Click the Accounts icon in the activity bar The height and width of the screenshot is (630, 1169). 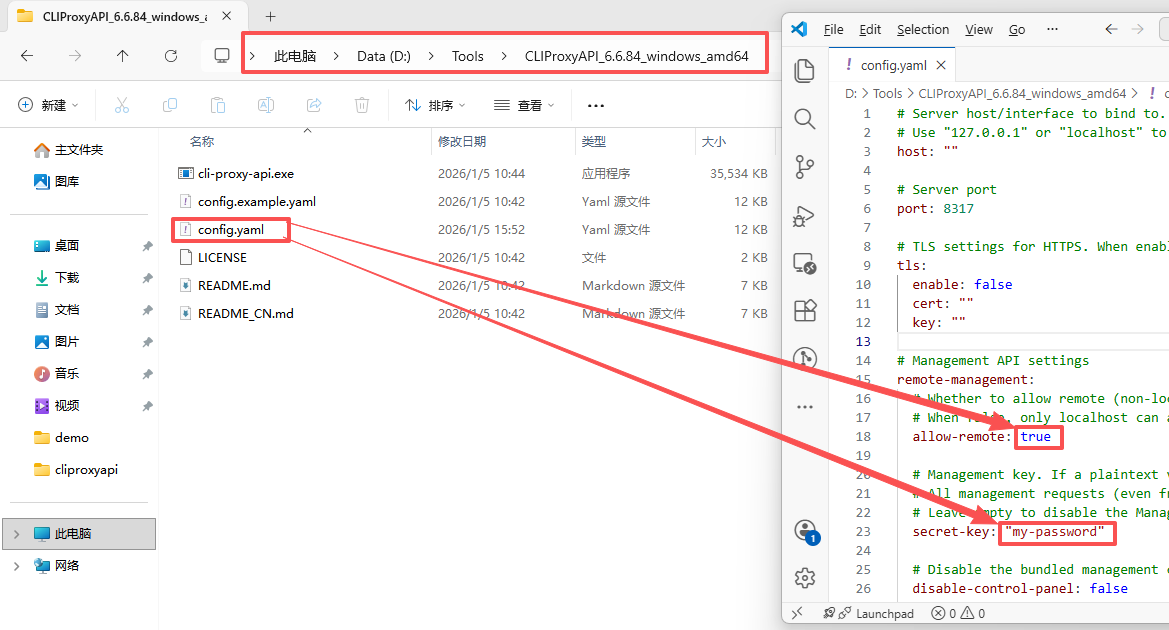coord(804,531)
